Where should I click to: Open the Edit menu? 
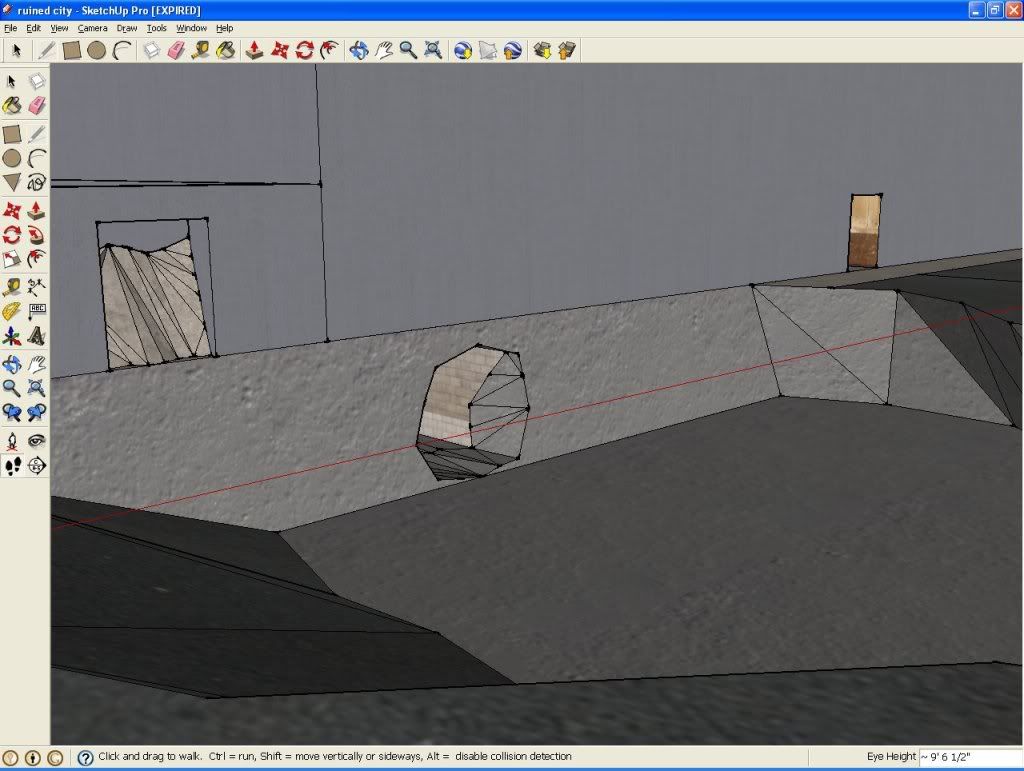(33, 28)
